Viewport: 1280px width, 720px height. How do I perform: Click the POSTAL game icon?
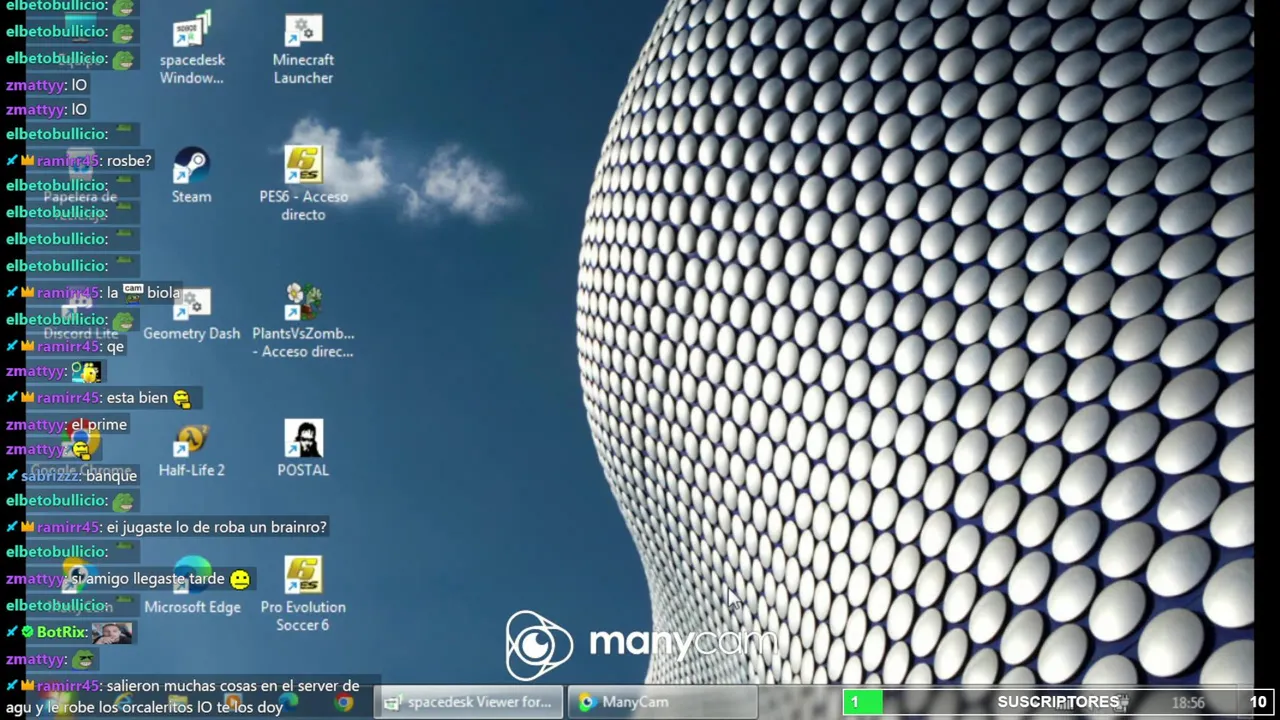[x=303, y=448]
